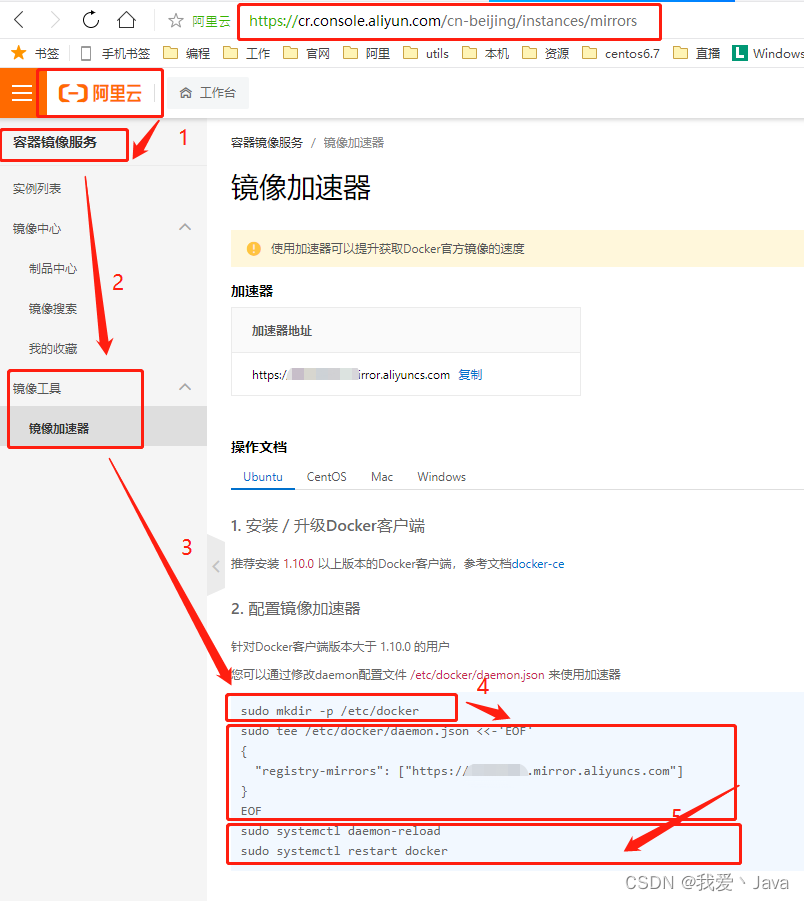Viewport: 804px width, 901px height.
Task: Click the 阿里云 site label in address bar
Action: point(211,21)
